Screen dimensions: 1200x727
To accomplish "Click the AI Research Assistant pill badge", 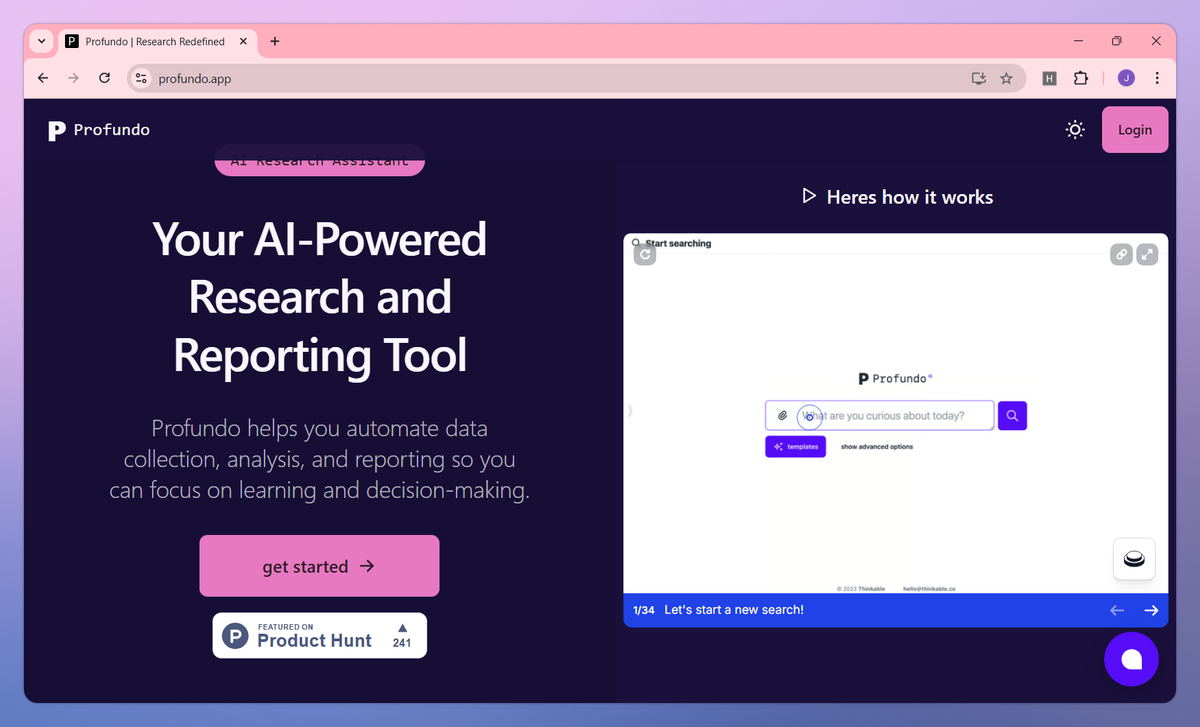I will (320, 161).
